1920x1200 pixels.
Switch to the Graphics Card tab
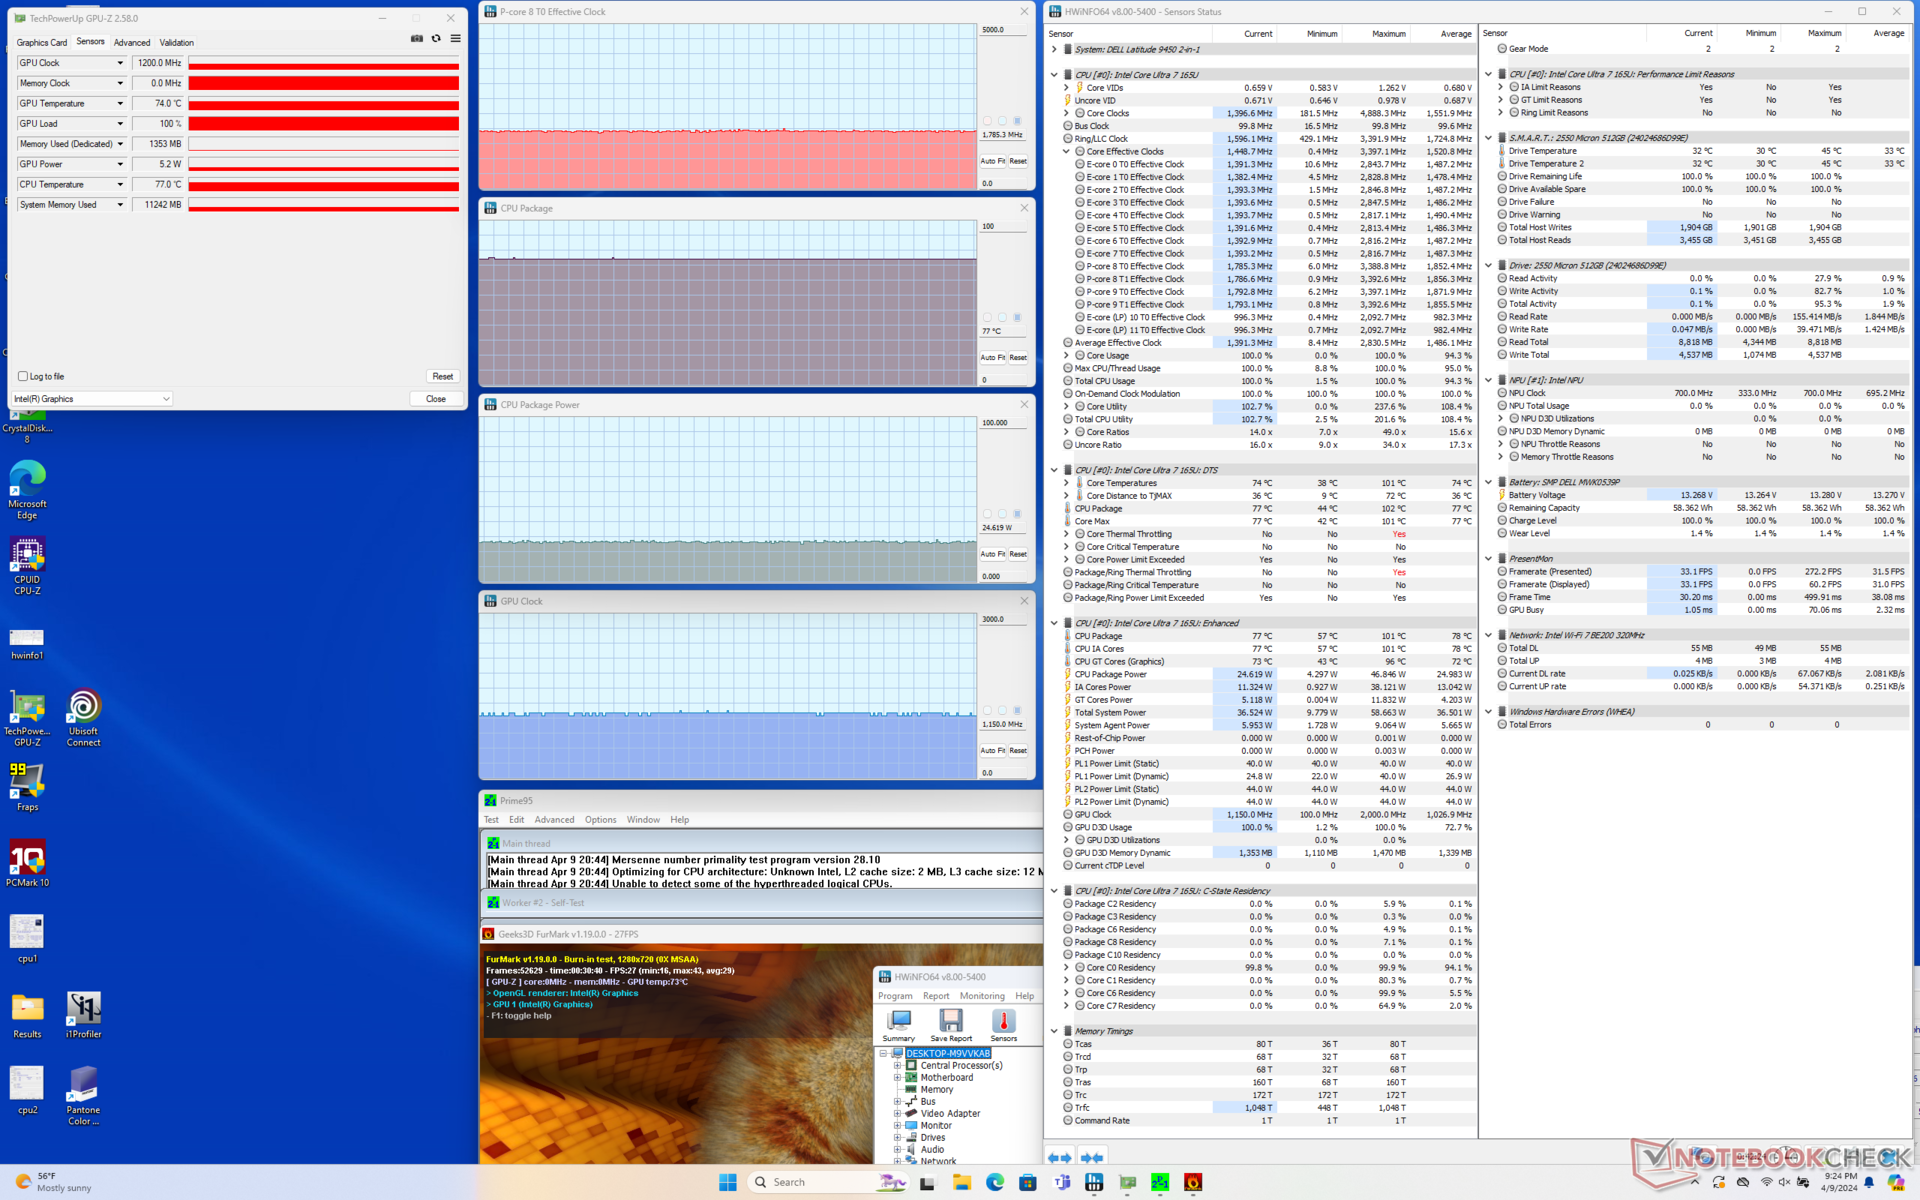pyautogui.click(x=42, y=42)
